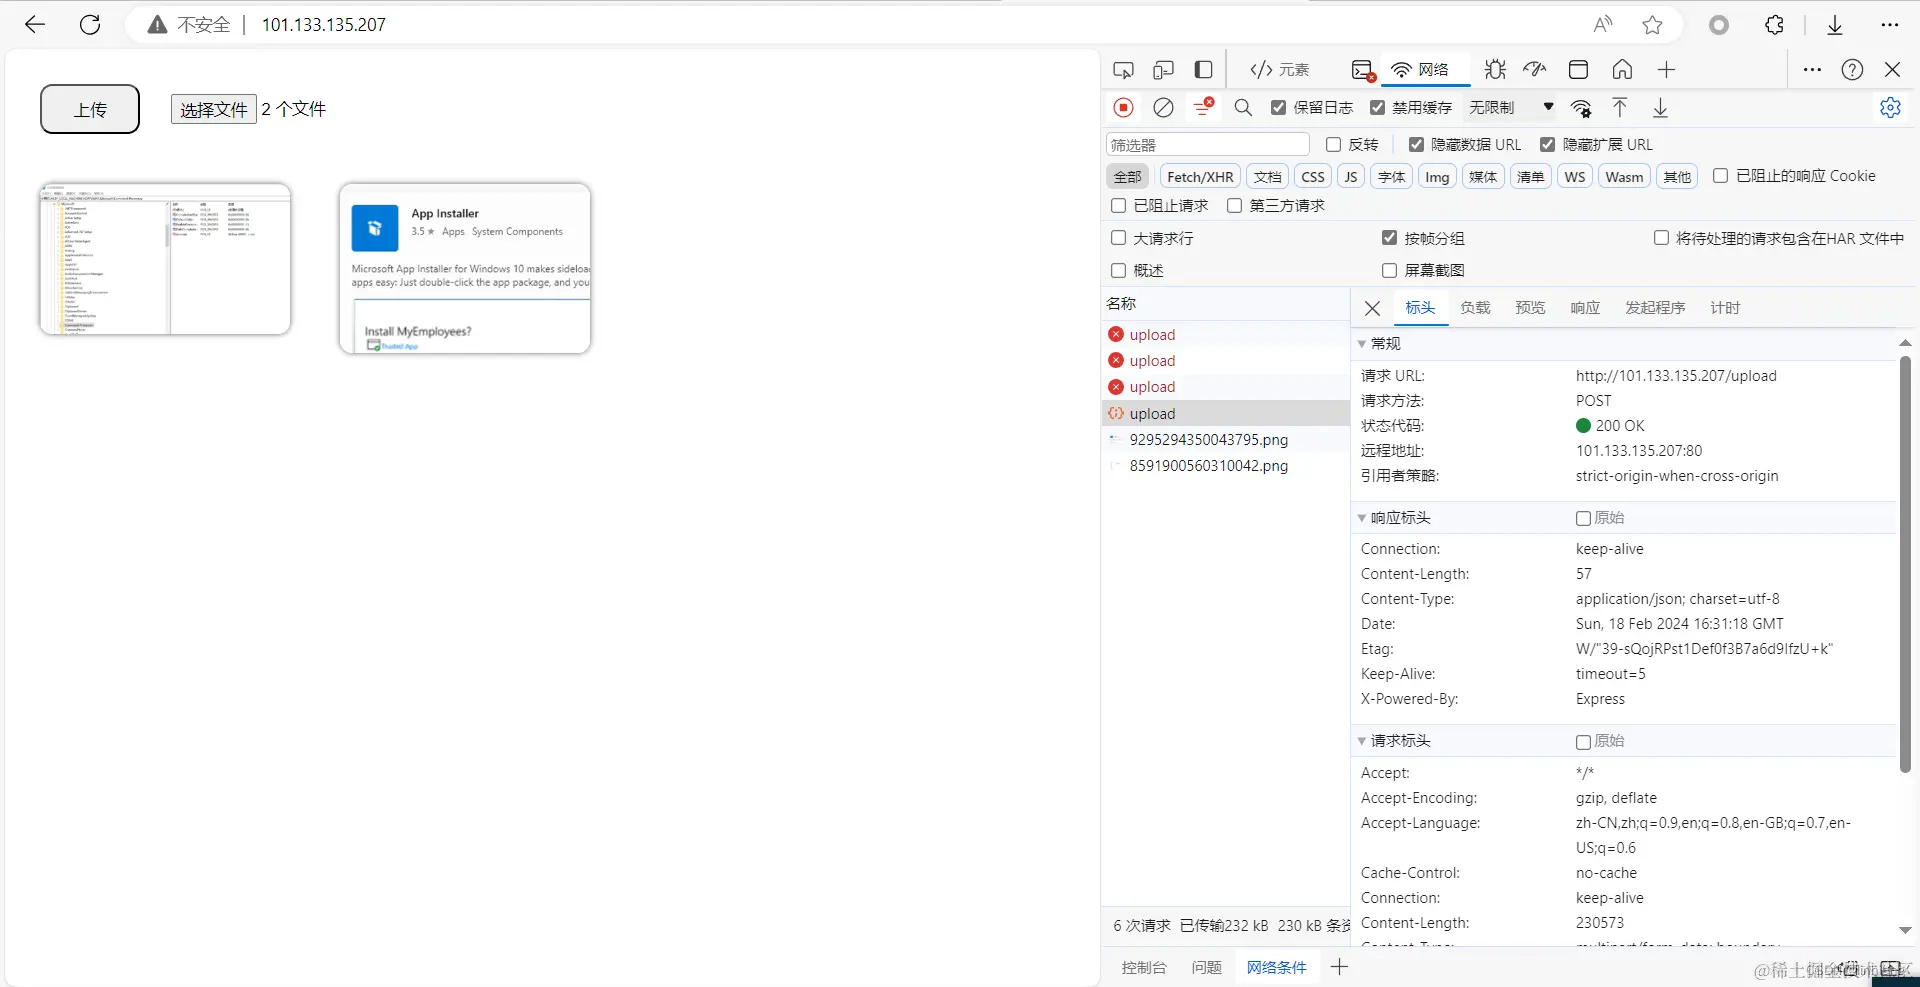Switch to the 预览 tab
The height and width of the screenshot is (987, 1920).
[1530, 308]
